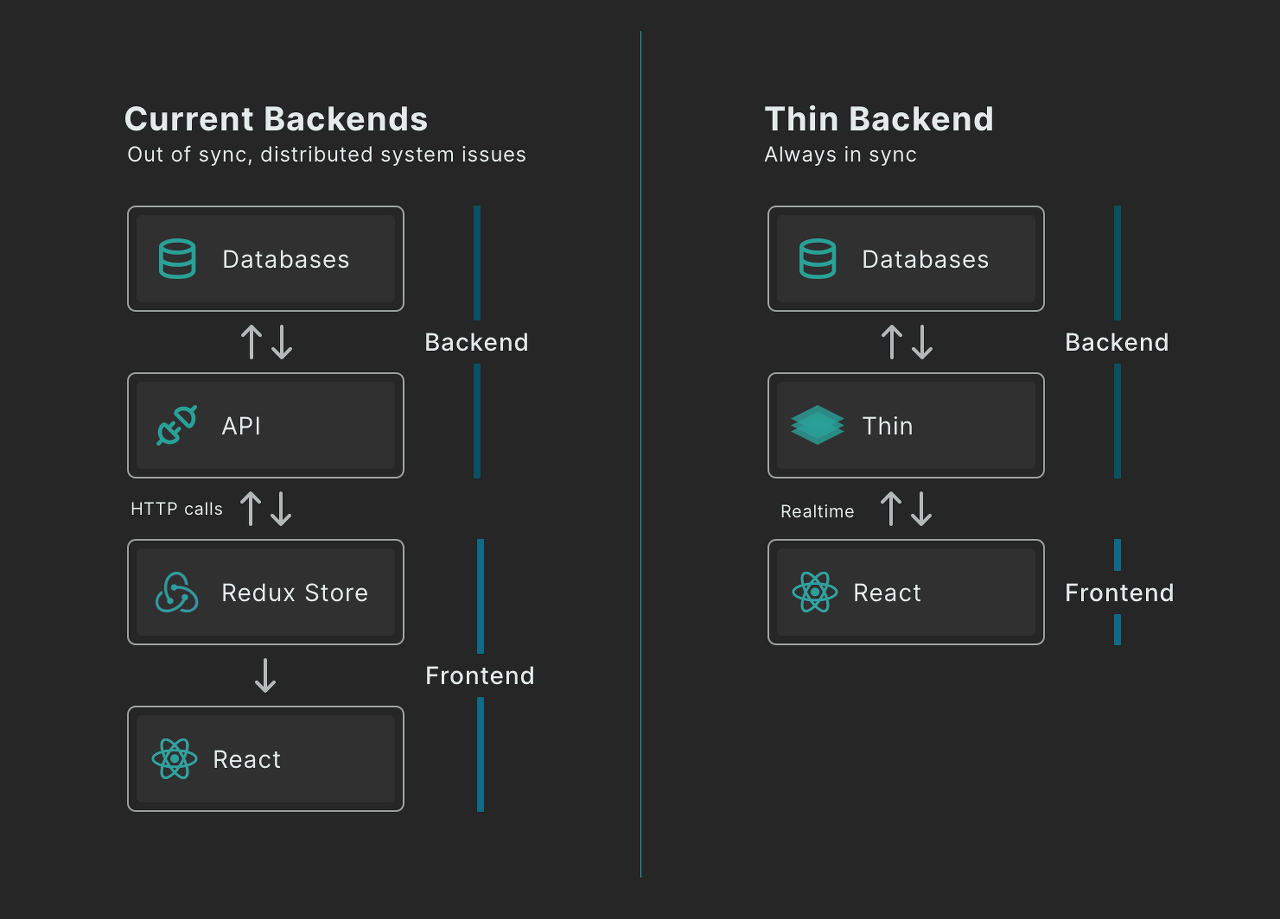Click arrows beside Realtime label

coord(906,509)
